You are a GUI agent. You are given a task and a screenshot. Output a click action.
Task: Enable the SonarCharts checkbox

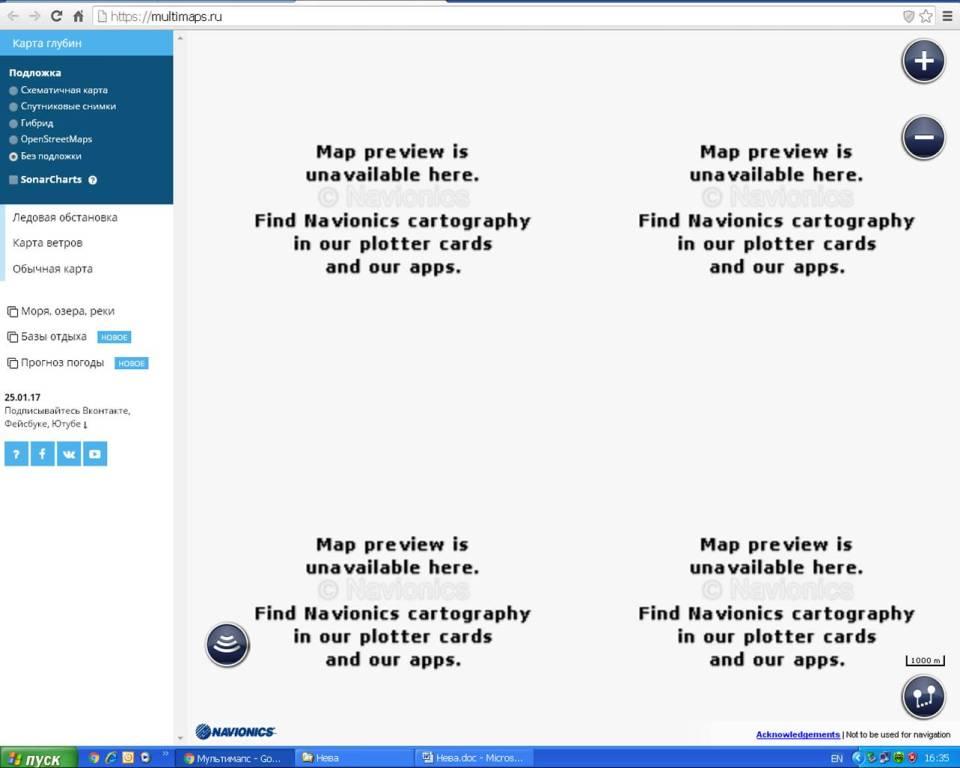13,180
